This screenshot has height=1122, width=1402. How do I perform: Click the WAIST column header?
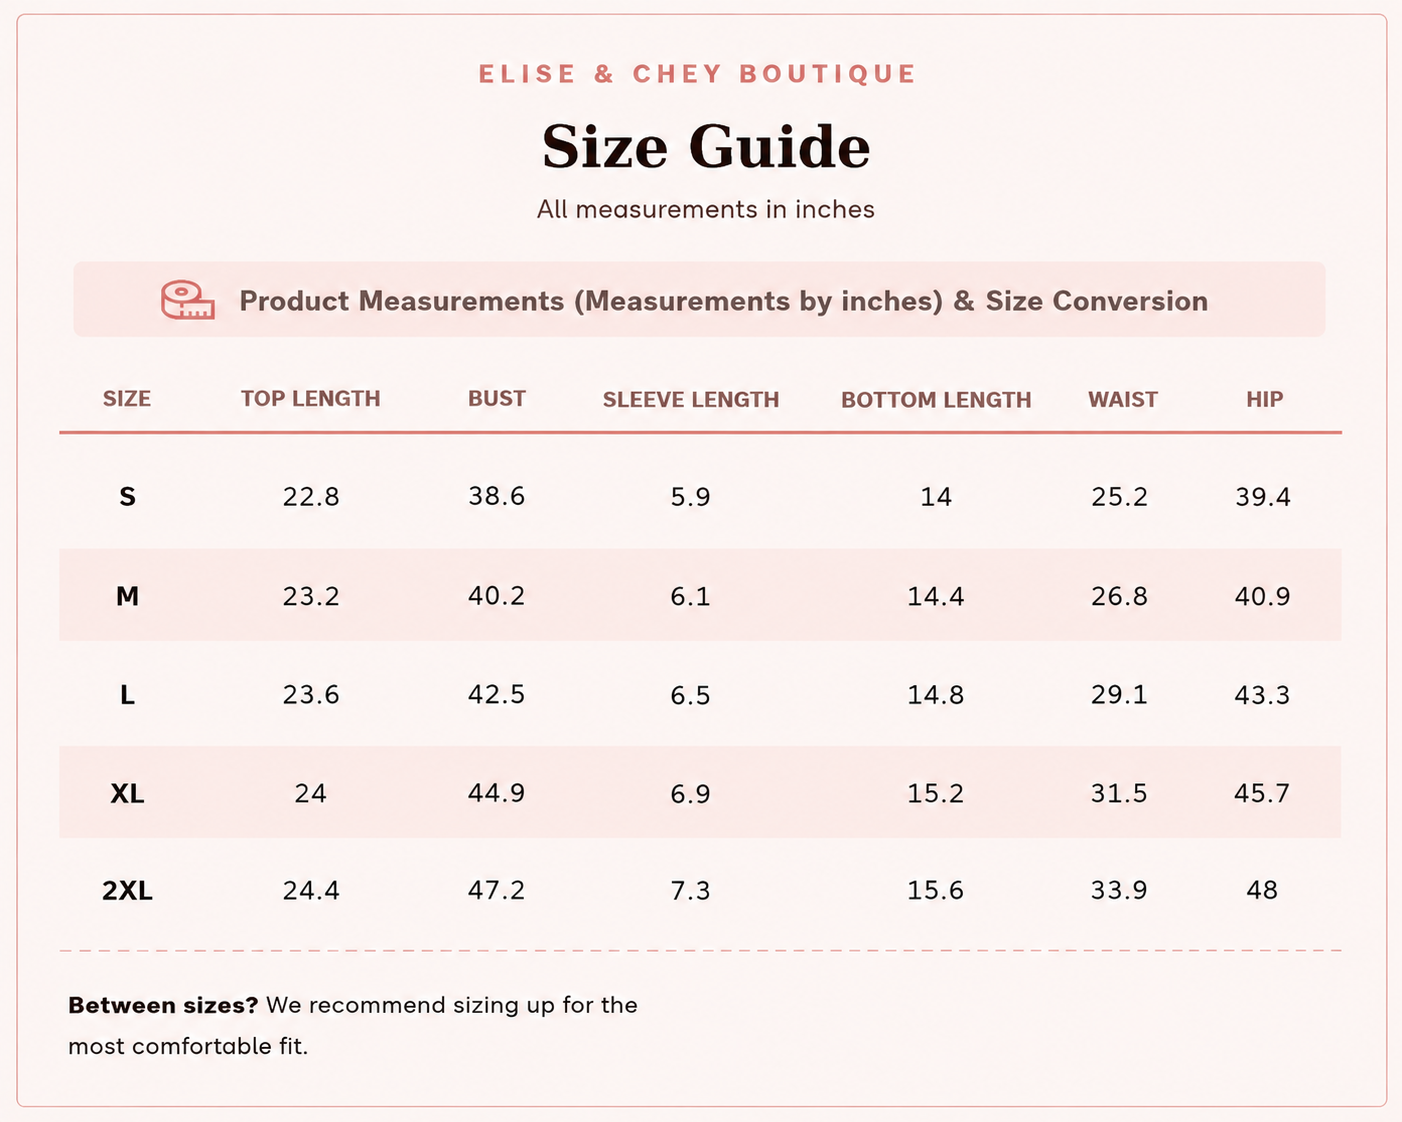[1123, 399]
